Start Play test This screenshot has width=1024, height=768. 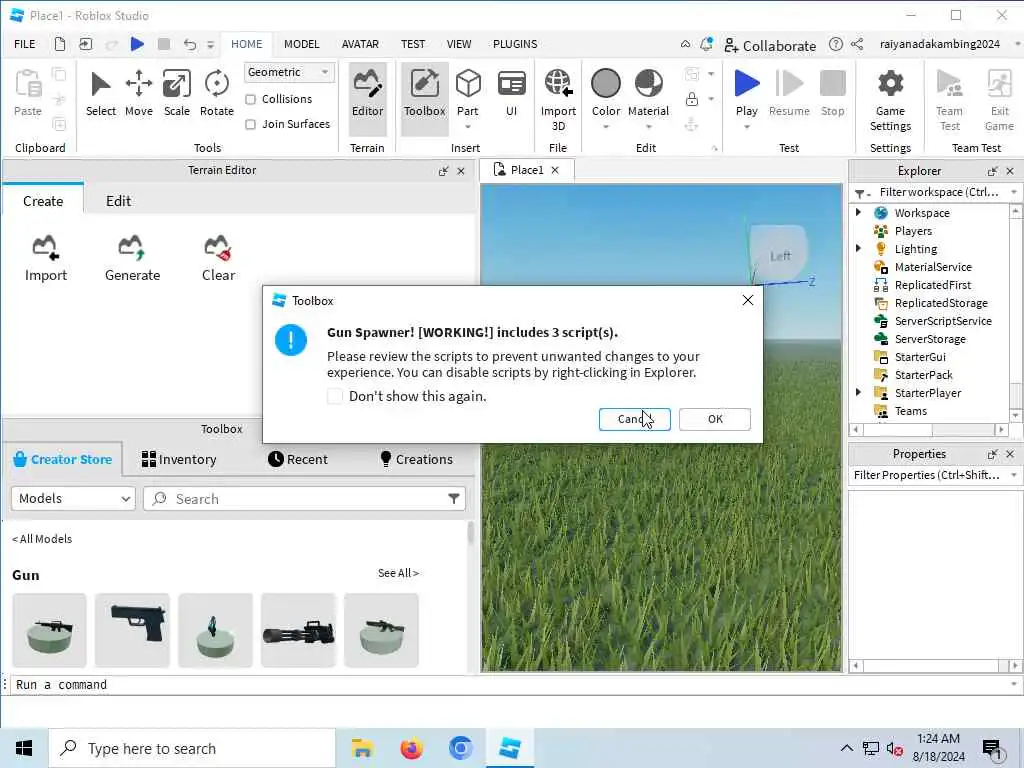(x=746, y=84)
